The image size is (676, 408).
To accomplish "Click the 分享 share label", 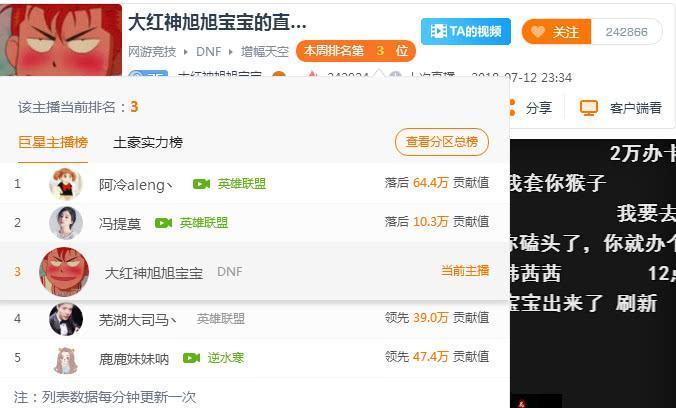I will pos(539,108).
